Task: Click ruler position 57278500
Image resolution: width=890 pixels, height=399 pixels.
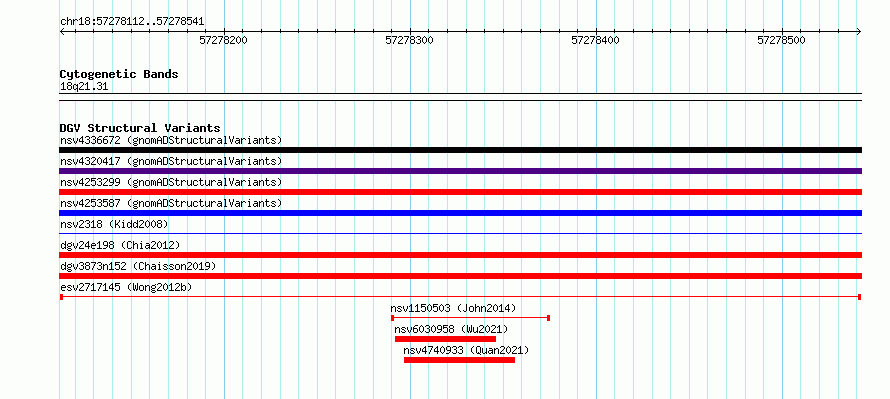Action: (x=782, y=40)
